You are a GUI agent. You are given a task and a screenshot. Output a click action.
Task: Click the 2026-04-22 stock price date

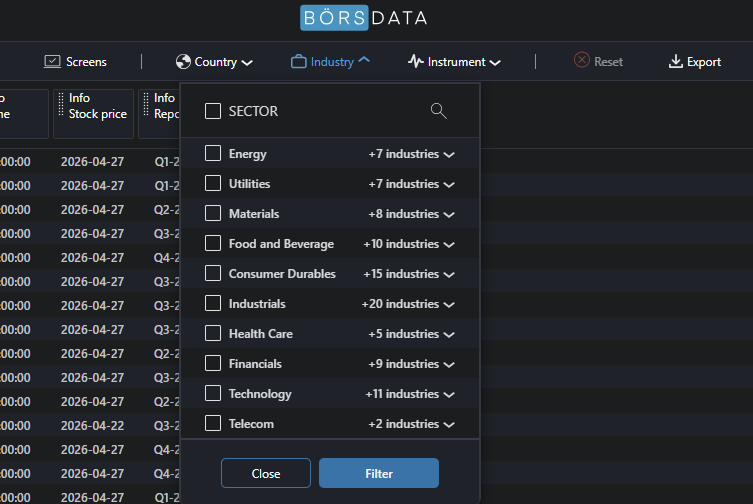(92, 426)
